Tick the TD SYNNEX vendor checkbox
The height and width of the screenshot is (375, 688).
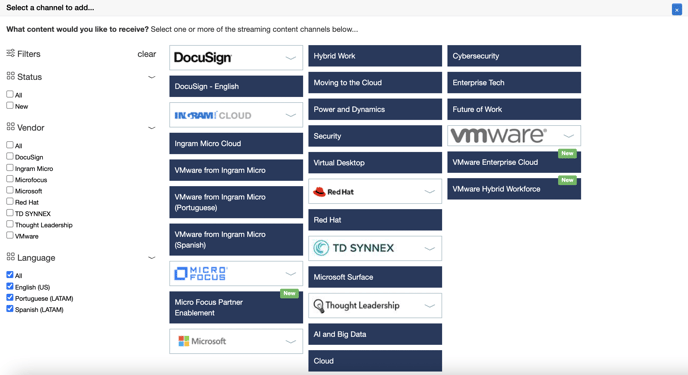[10, 213]
